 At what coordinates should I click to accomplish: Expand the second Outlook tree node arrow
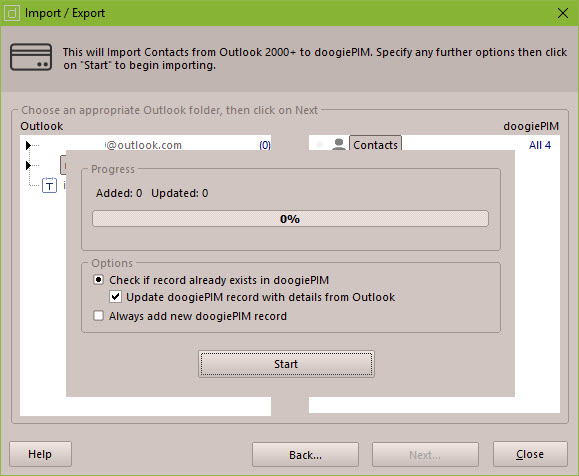tap(28, 165)
